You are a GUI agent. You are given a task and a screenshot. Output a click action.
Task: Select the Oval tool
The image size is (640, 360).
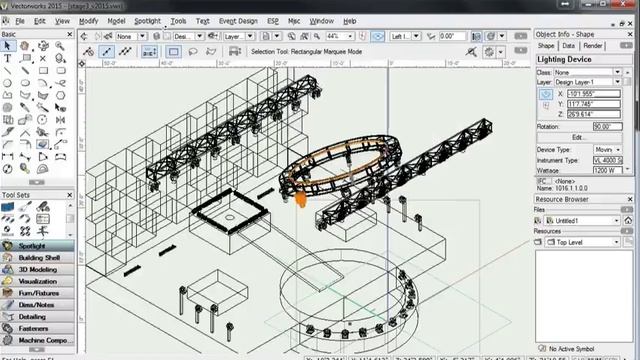tap(25, 83)
